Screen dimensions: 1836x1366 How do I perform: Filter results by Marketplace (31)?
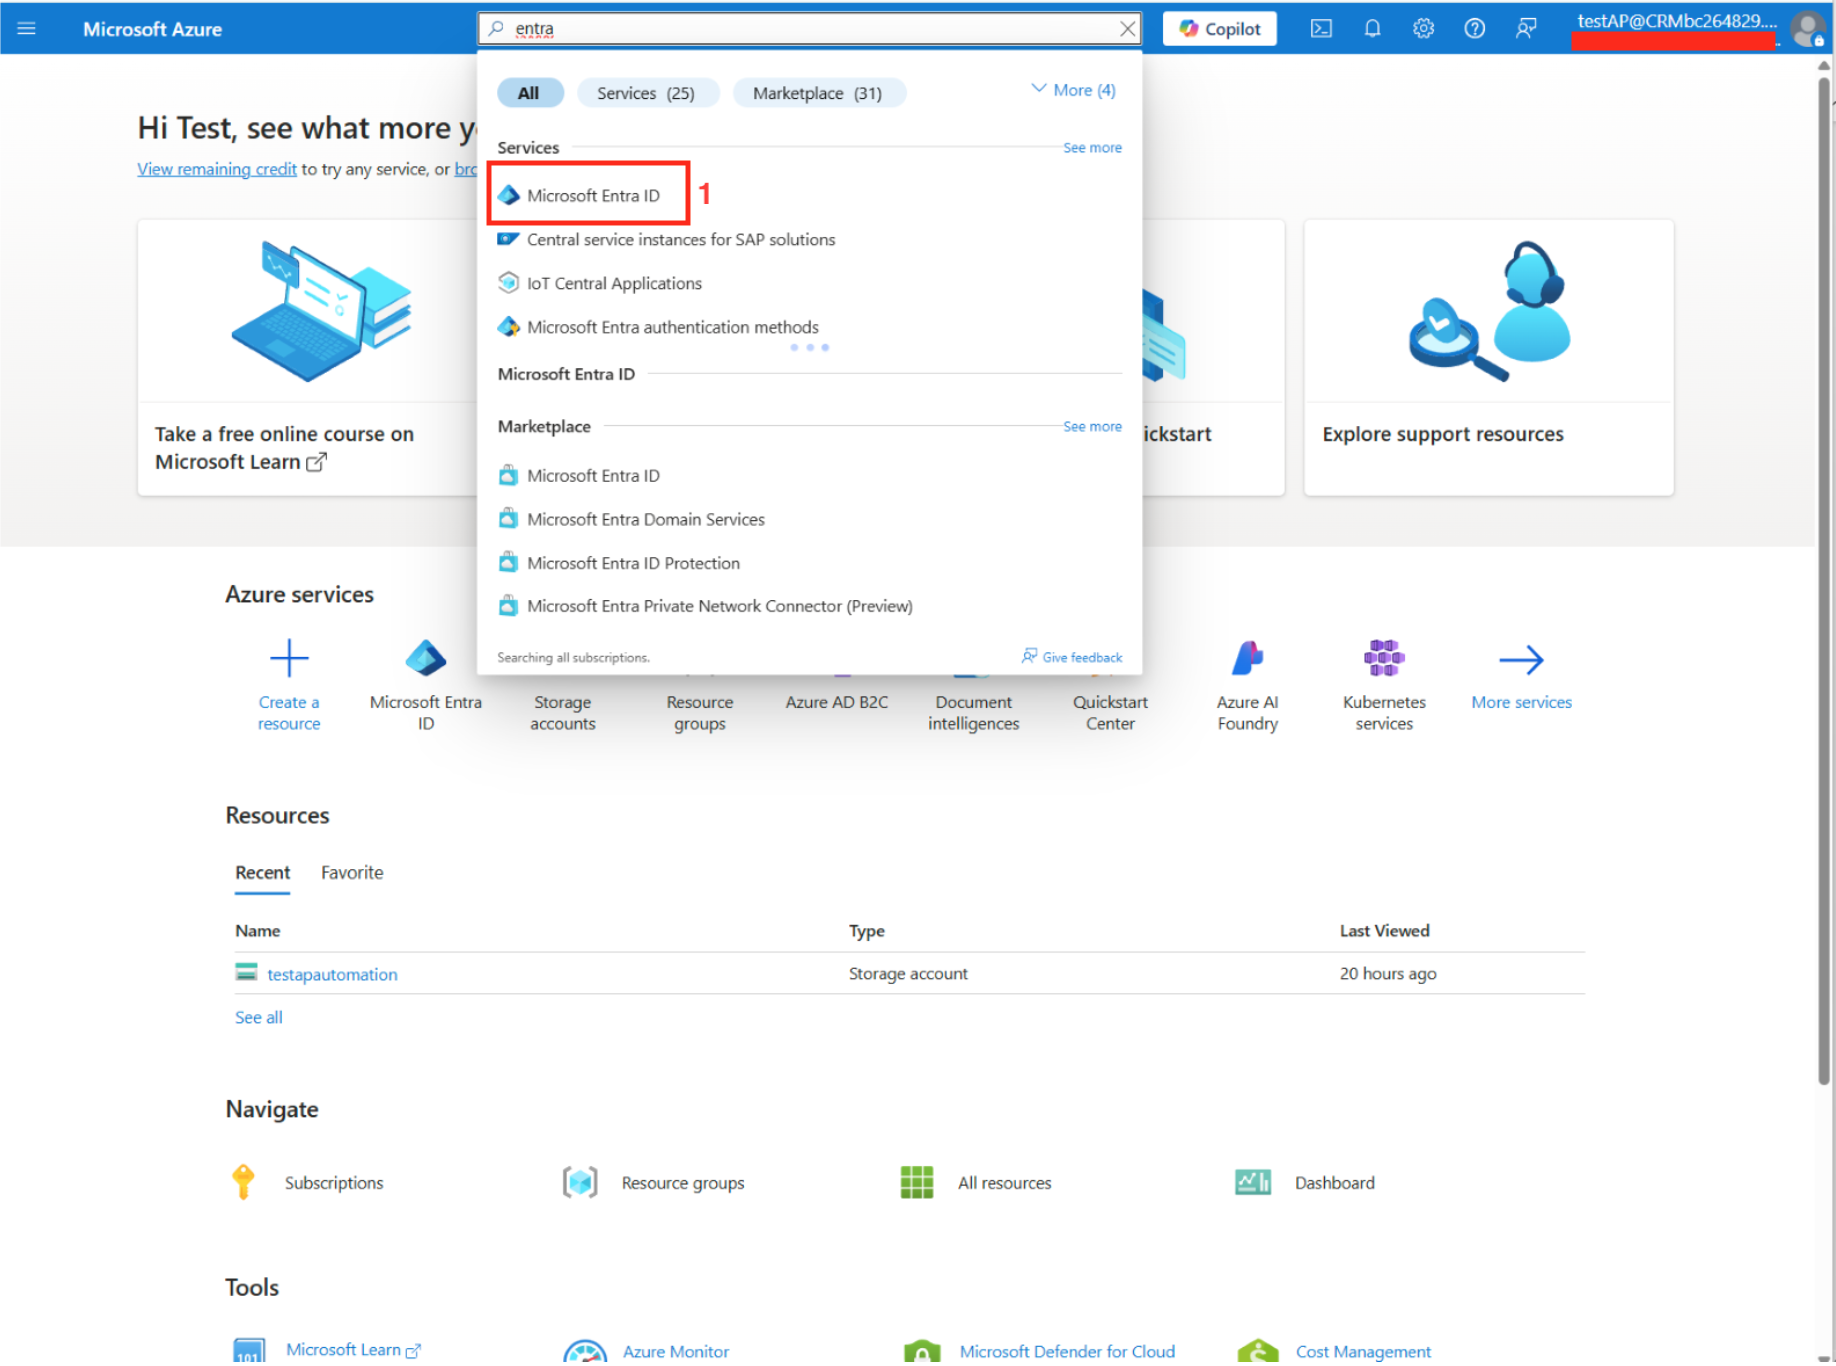pos(817,93)
